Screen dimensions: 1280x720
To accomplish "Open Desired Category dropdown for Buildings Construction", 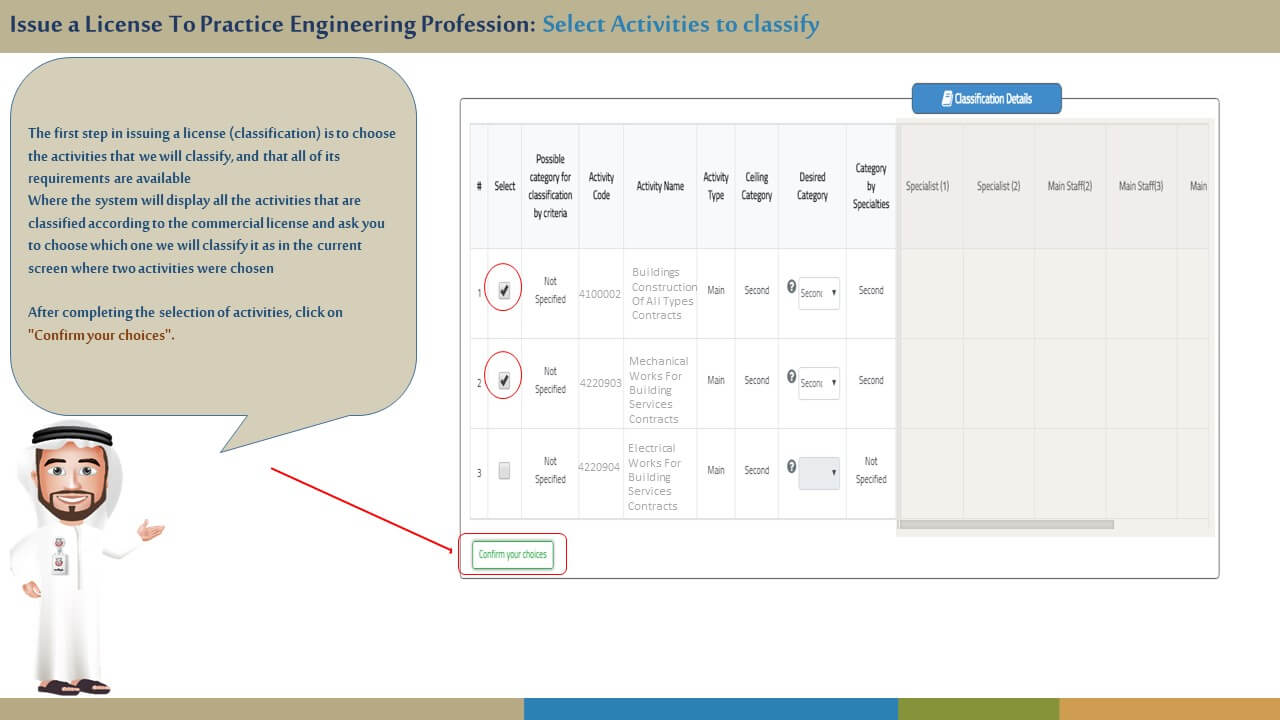I will pos(819,293).
